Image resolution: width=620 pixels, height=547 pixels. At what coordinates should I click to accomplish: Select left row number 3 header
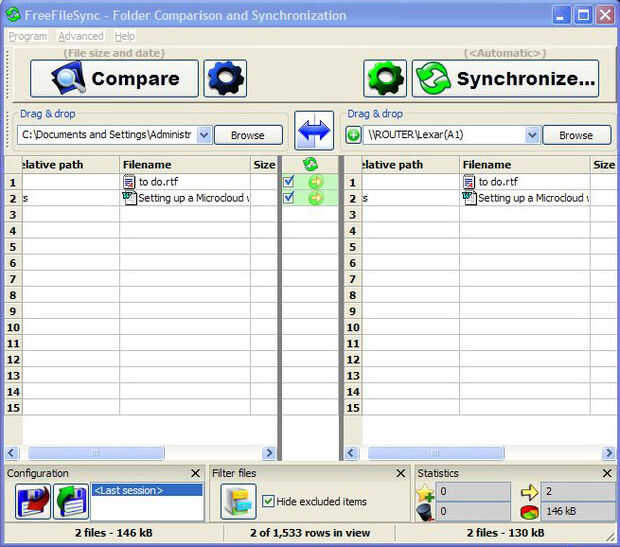point(13,214)
